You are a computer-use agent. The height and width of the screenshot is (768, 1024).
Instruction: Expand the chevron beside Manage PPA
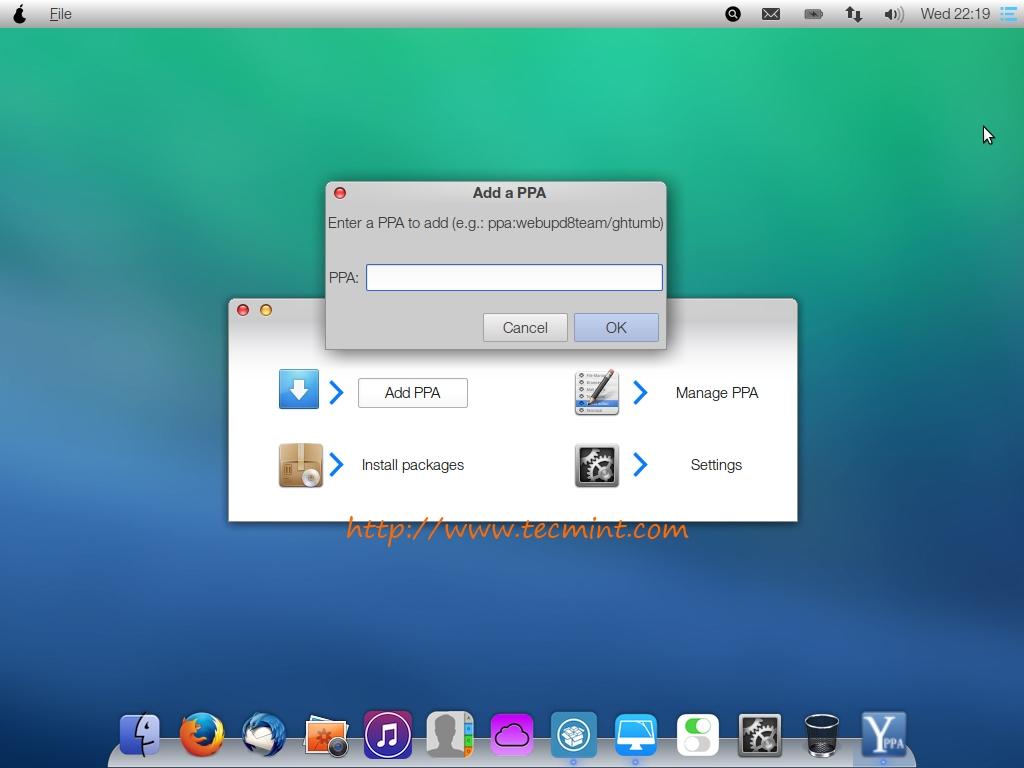point(641,392)
